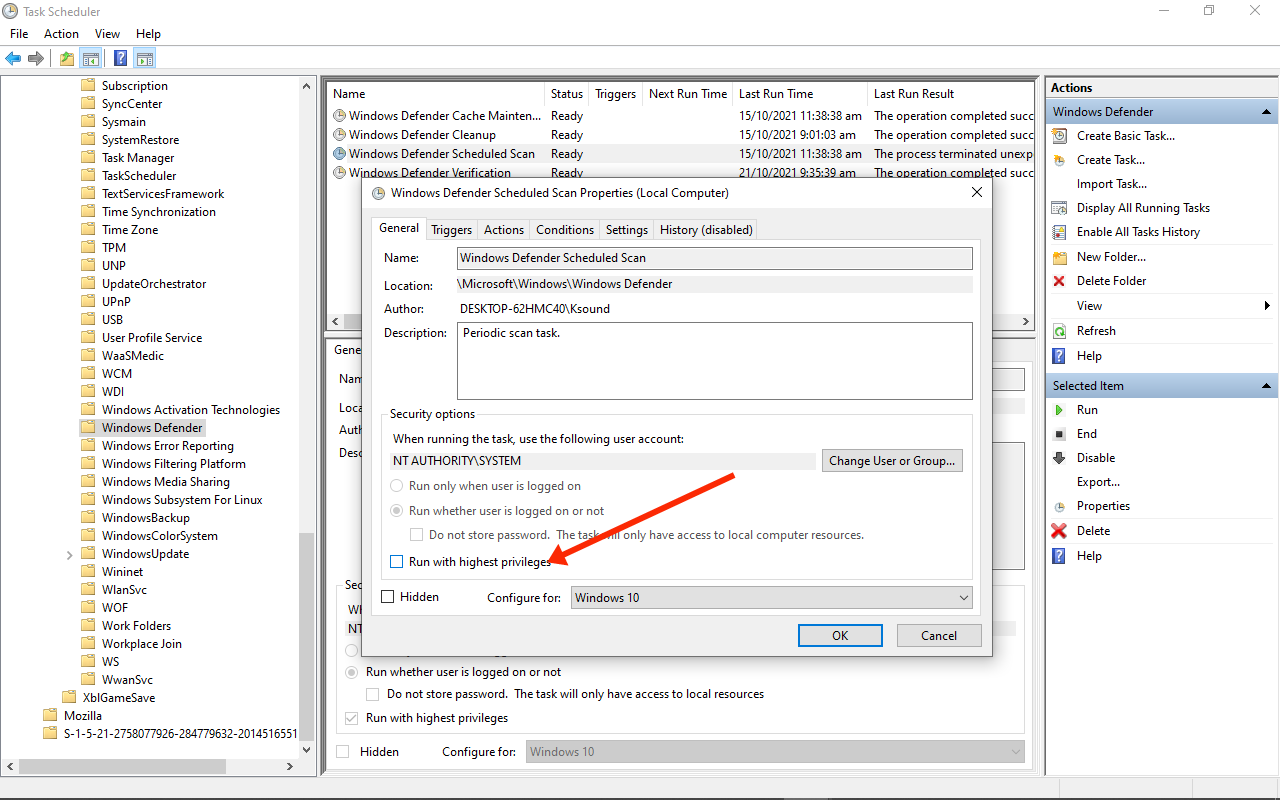Screen dimensions: 1280x800
Task: Click the OK button
Action: [840, 635]
